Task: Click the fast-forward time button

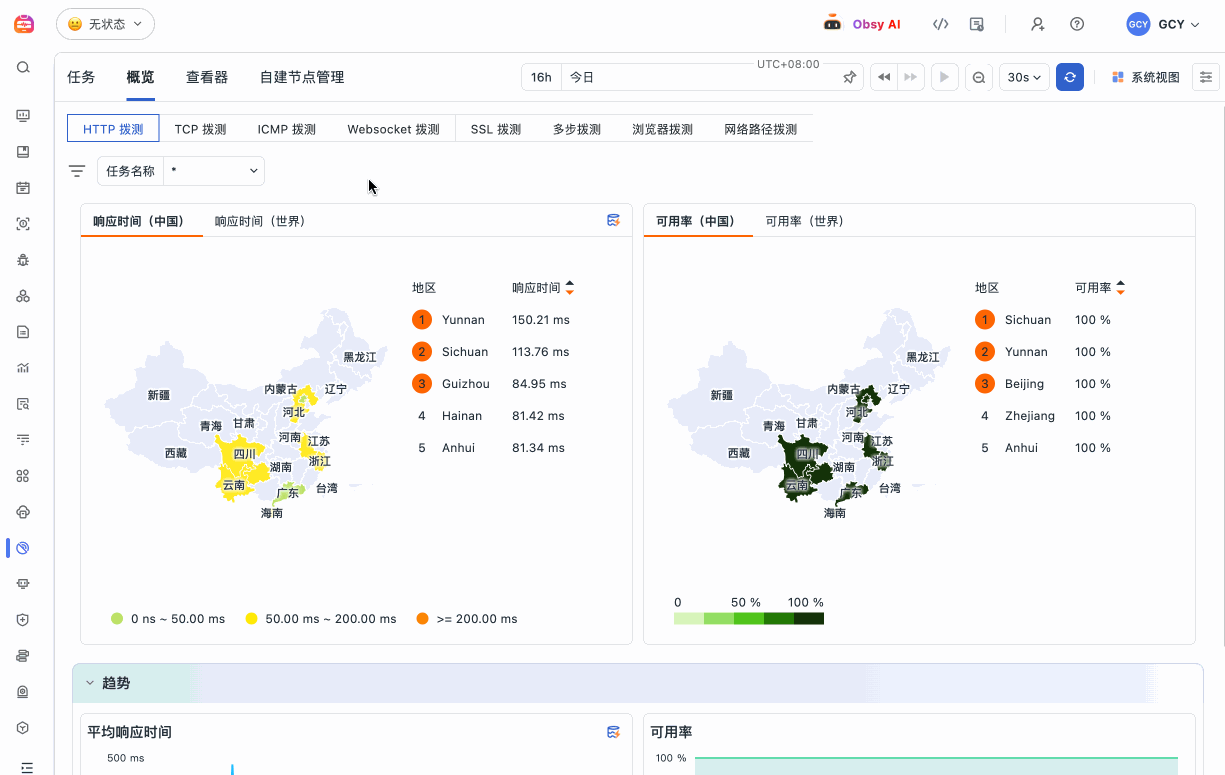Action: [x=910, y=77]
